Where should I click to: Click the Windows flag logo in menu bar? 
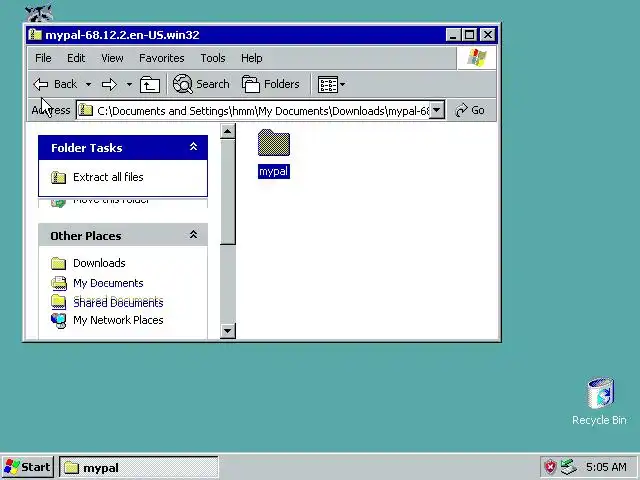477,58
